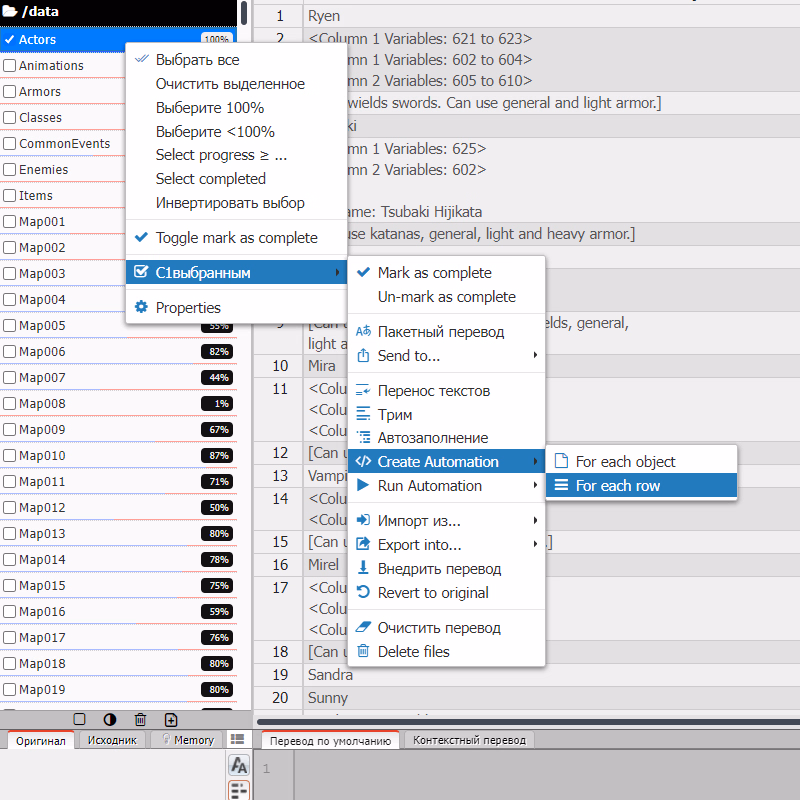Viewport: 800px width, 800px height.
Task: Select the grid cell reading Sandra
Action: click(552, 675)
